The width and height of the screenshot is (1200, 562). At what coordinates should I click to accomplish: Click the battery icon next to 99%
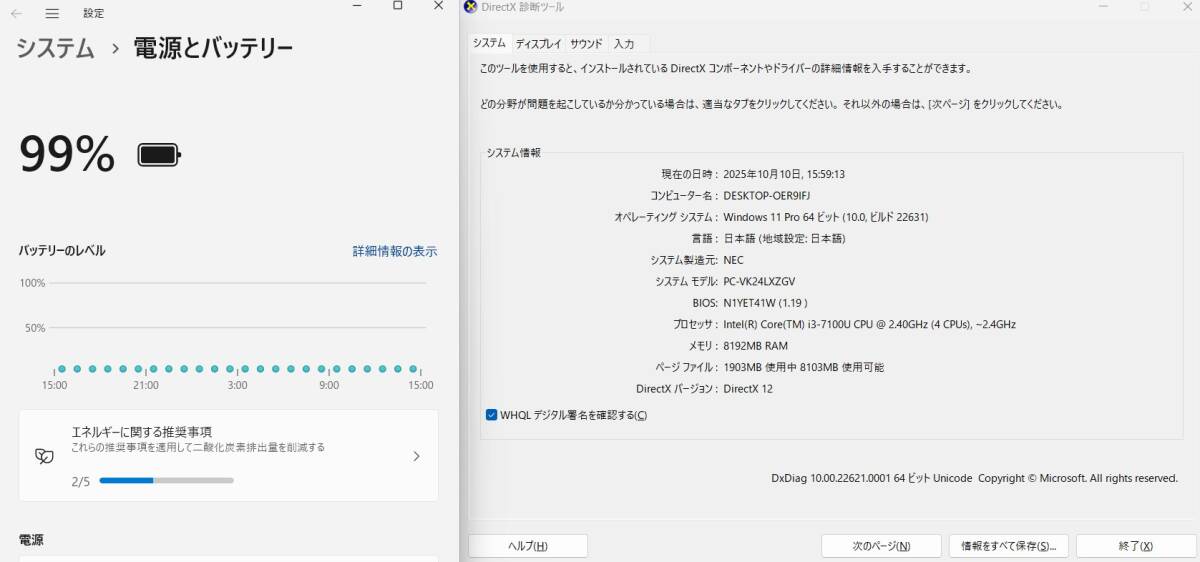tap(159, 155)
